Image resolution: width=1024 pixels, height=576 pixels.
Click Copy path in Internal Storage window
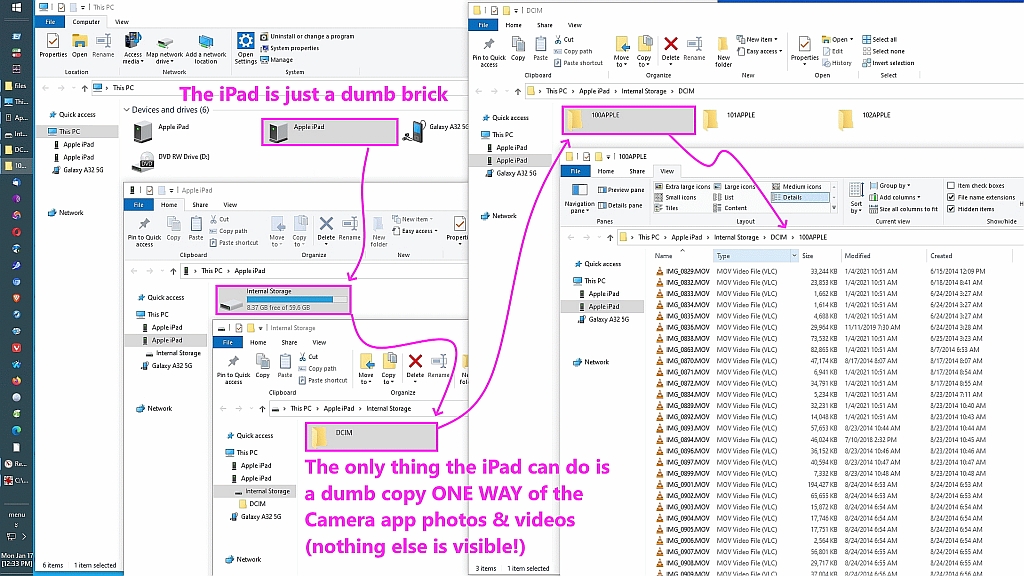(x=318, y=369)
